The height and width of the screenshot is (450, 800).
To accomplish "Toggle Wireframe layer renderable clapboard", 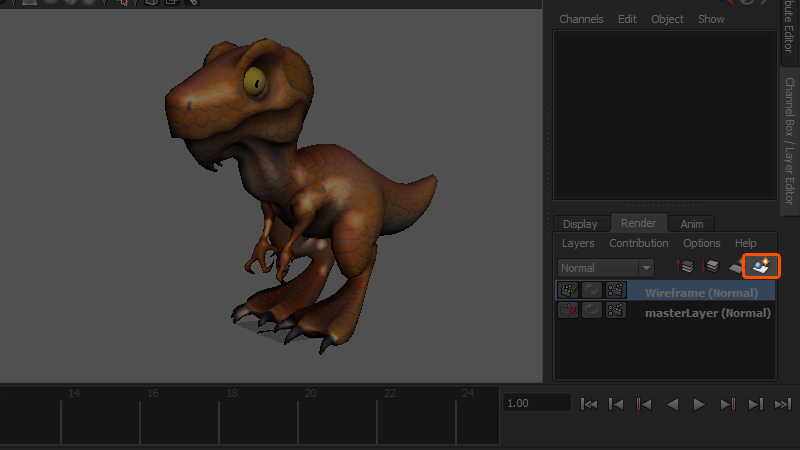I will coord(569,292).
